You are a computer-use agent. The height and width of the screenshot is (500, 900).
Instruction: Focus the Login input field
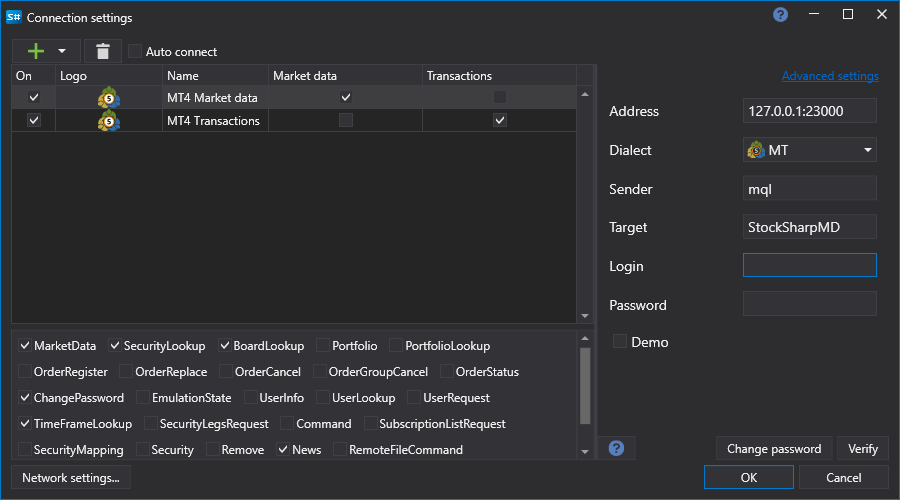[809, 265]
